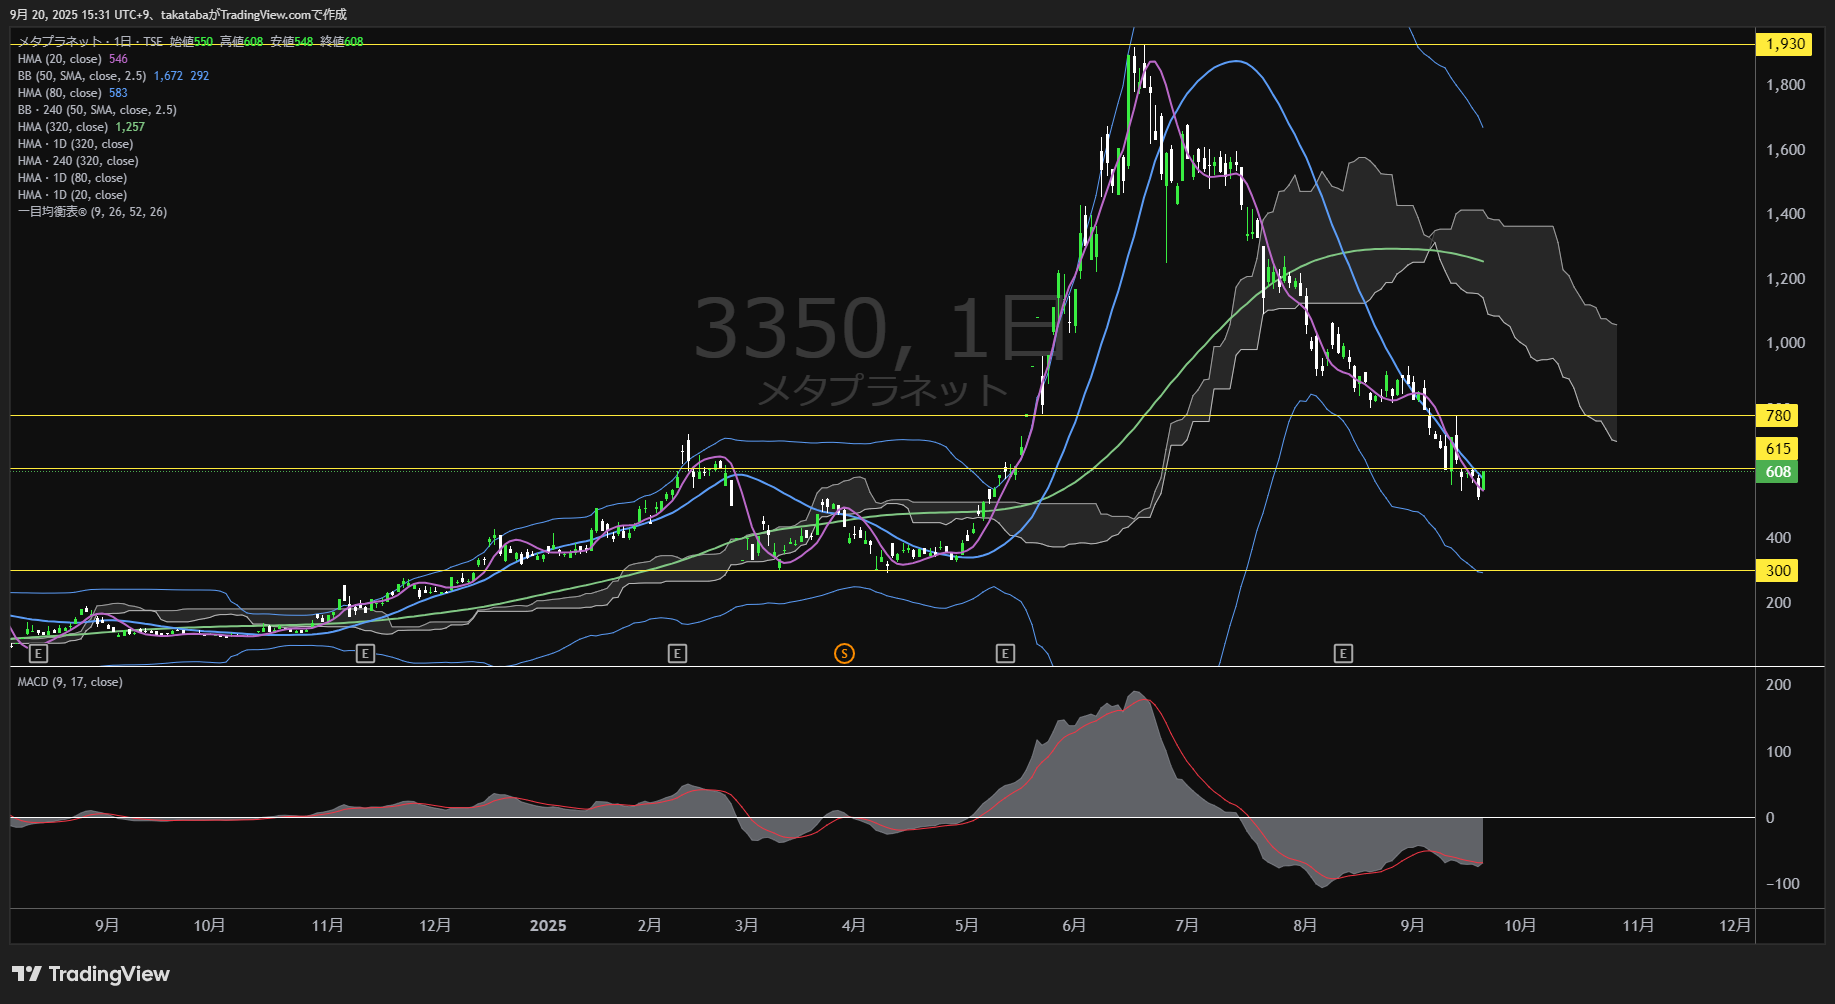The height and width of the screenshot is (1004, 1835).
Task: Select the HMA (80, close) 583 legend
Action: tap(72, 93)
